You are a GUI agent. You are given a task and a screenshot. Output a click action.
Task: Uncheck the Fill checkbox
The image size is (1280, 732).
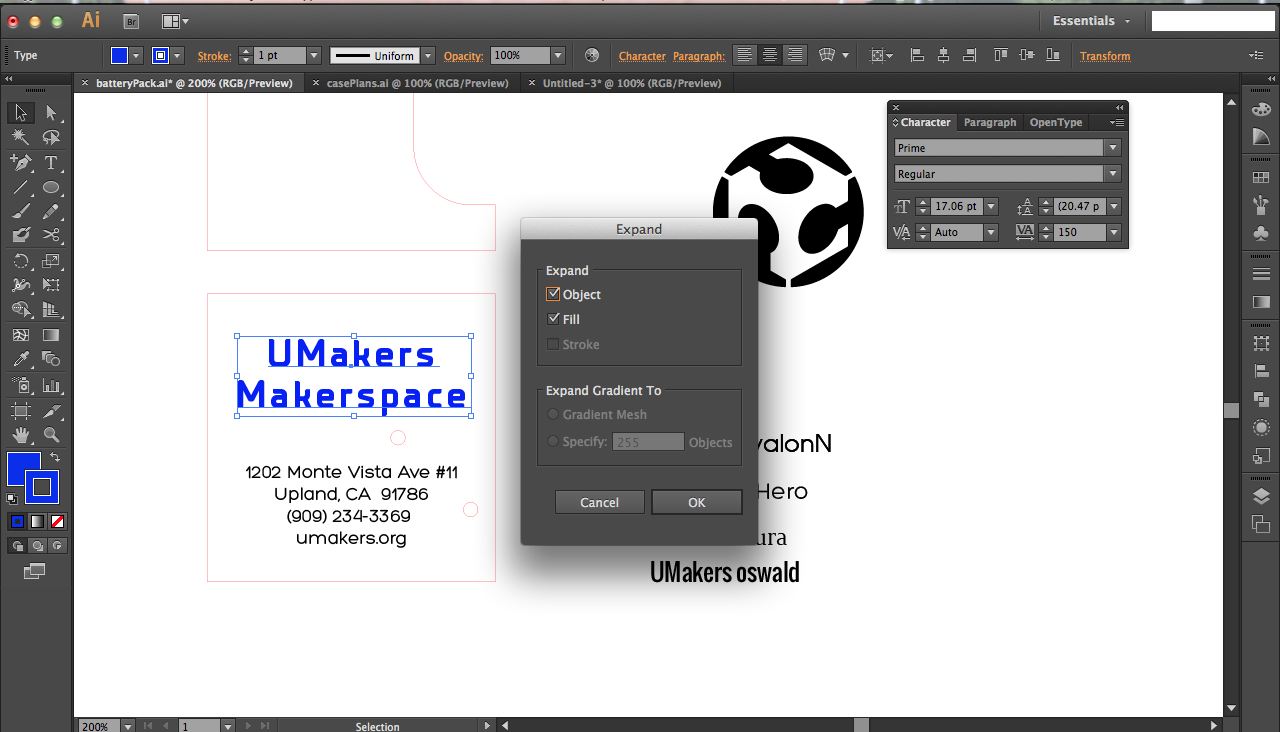point(553,319)
